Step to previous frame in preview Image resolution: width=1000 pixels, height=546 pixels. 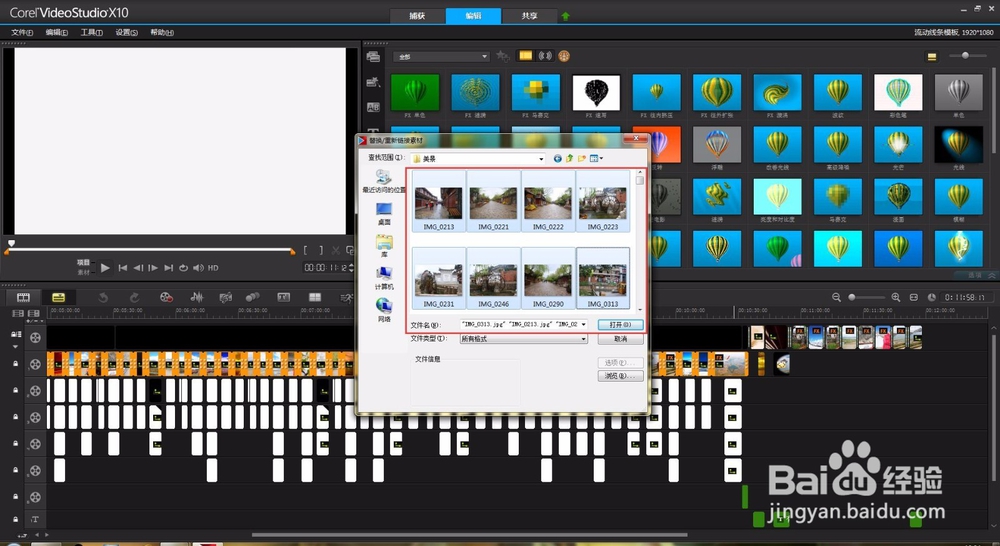[x=138, y=268]
